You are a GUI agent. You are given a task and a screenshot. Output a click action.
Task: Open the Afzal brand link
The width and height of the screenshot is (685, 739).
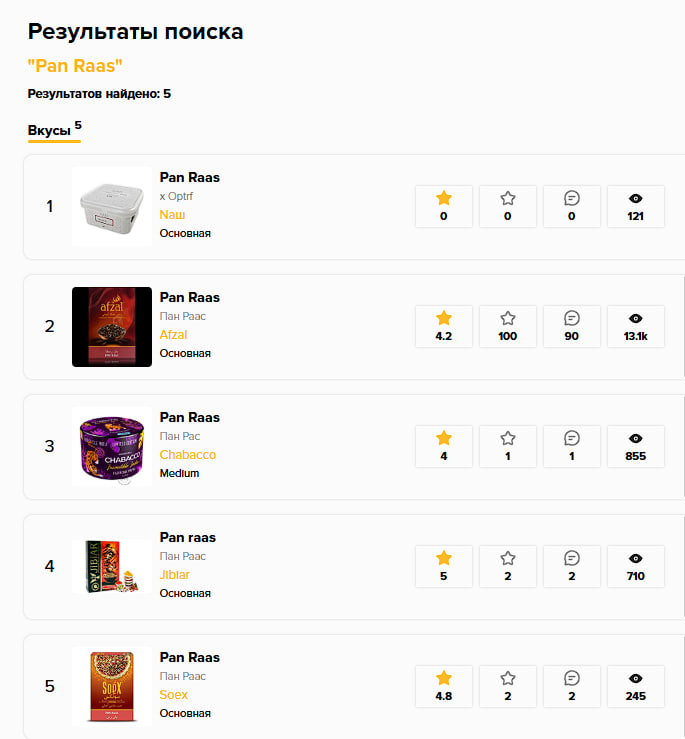(173, 335)
